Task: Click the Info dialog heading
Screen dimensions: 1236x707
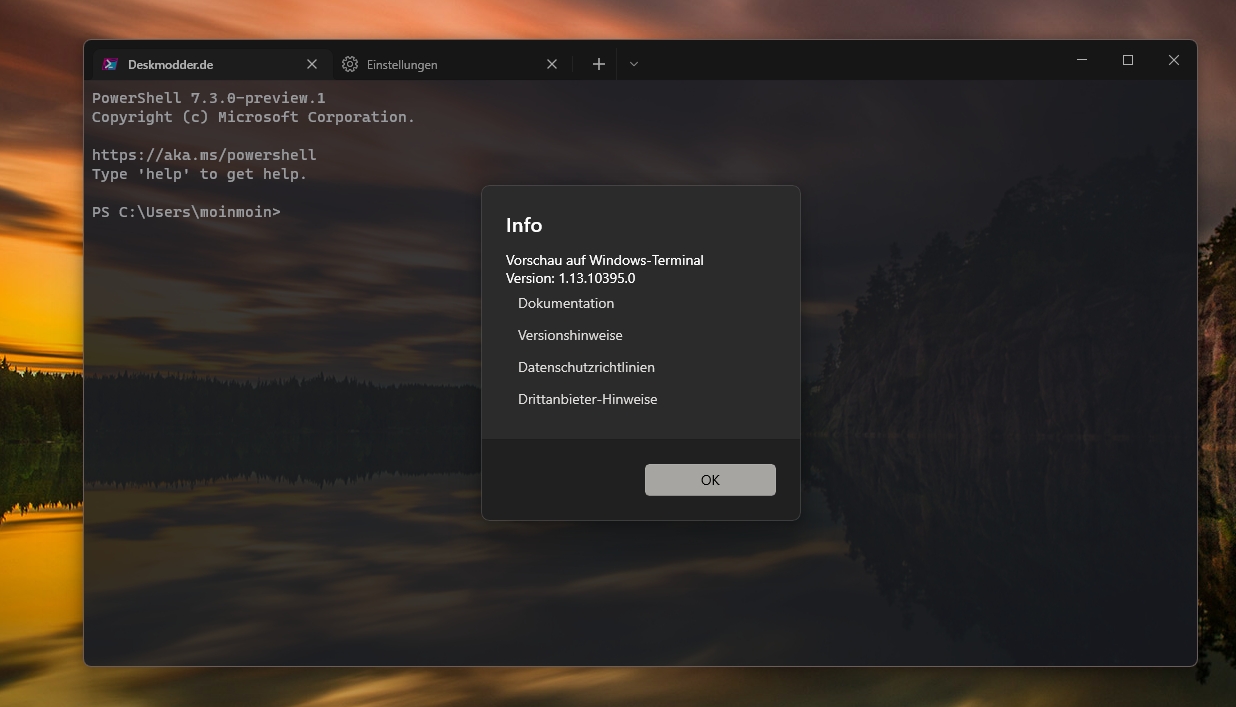Action: (x=524, y=225)
